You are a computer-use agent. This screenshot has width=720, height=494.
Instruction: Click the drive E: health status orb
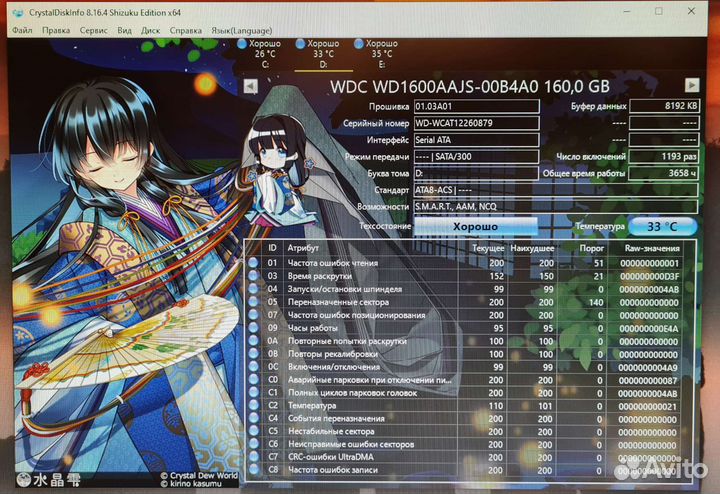coord(359,44)
